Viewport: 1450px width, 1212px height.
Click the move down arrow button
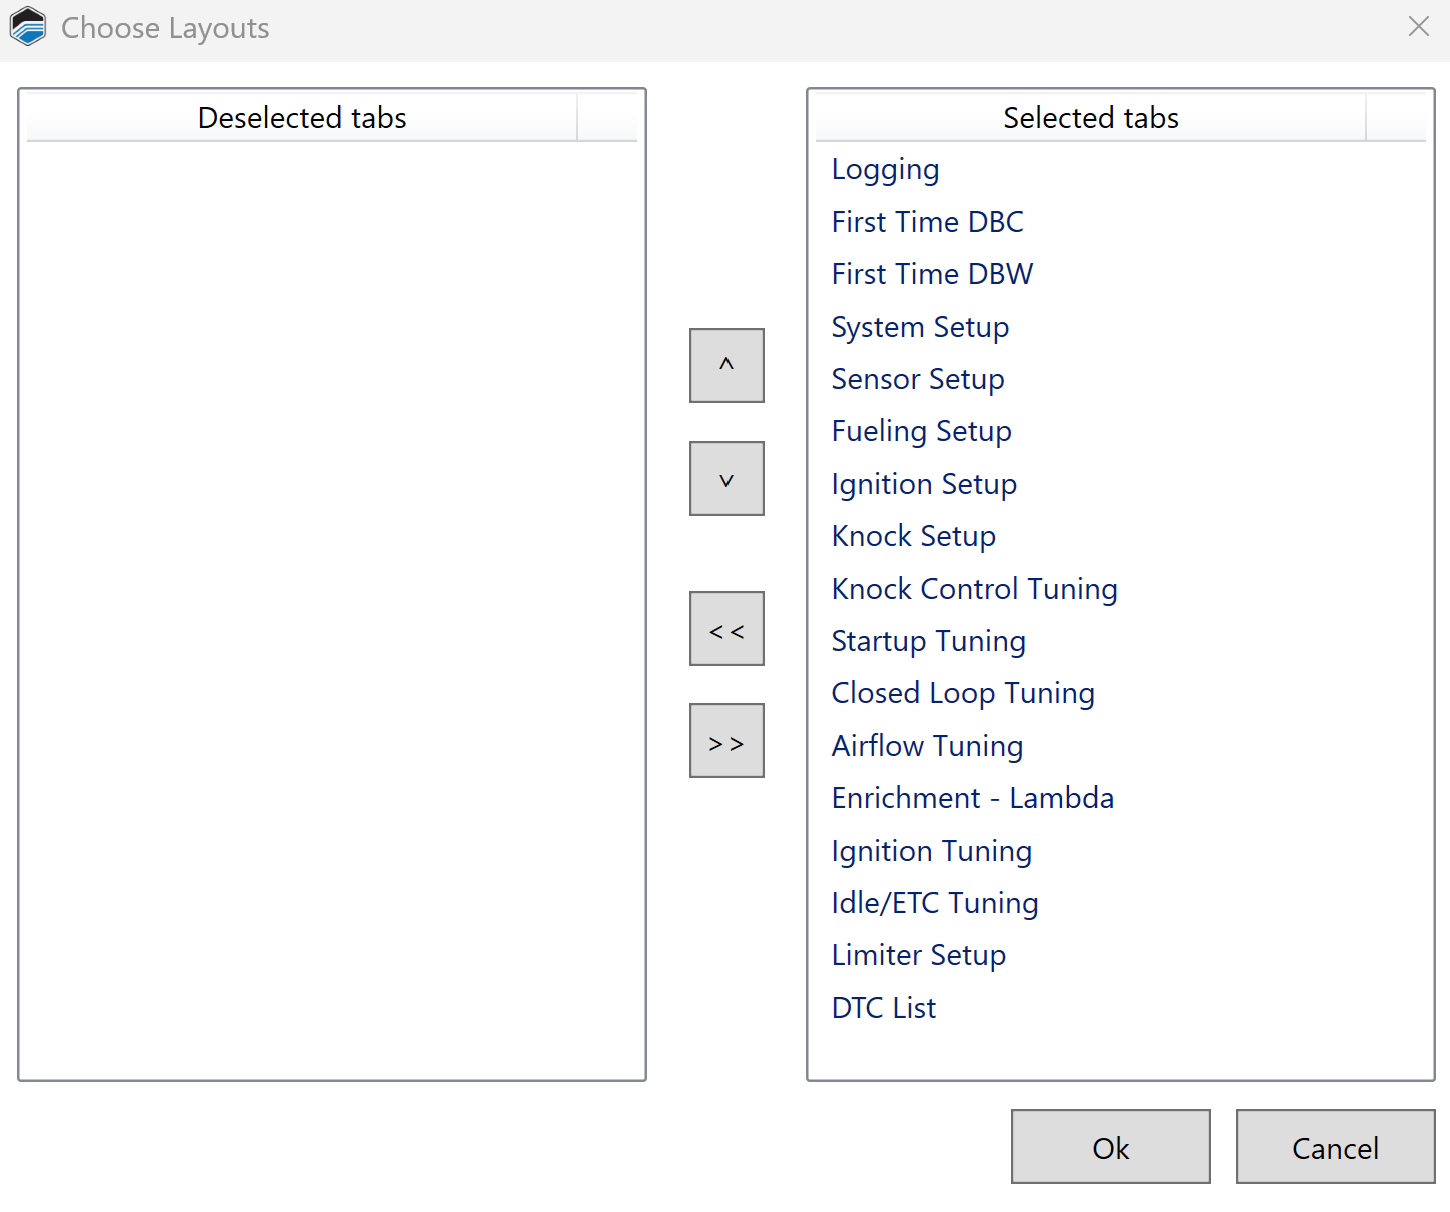click(726, 479)
